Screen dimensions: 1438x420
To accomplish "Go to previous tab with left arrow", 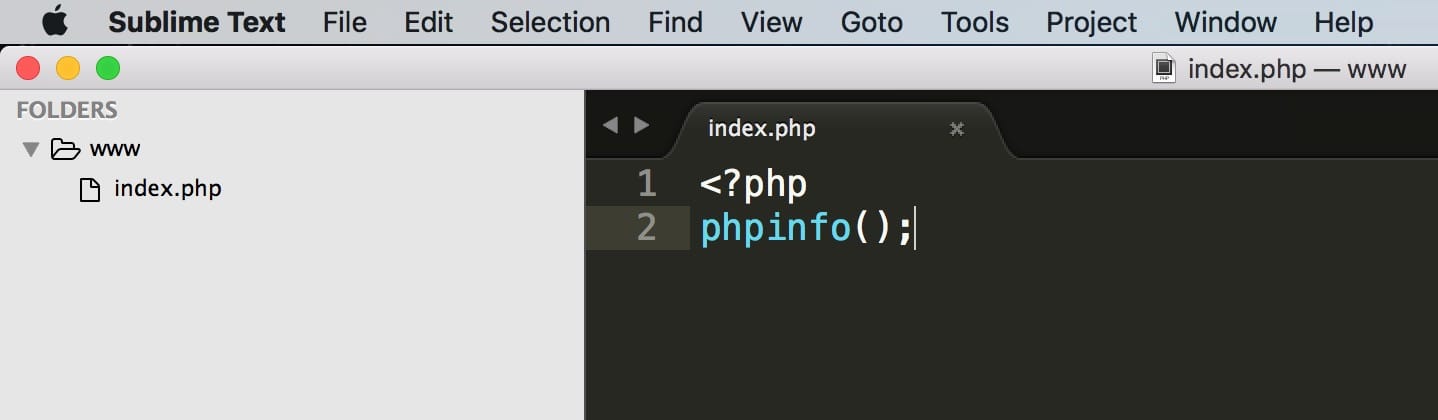I will [x=610, y=125].
